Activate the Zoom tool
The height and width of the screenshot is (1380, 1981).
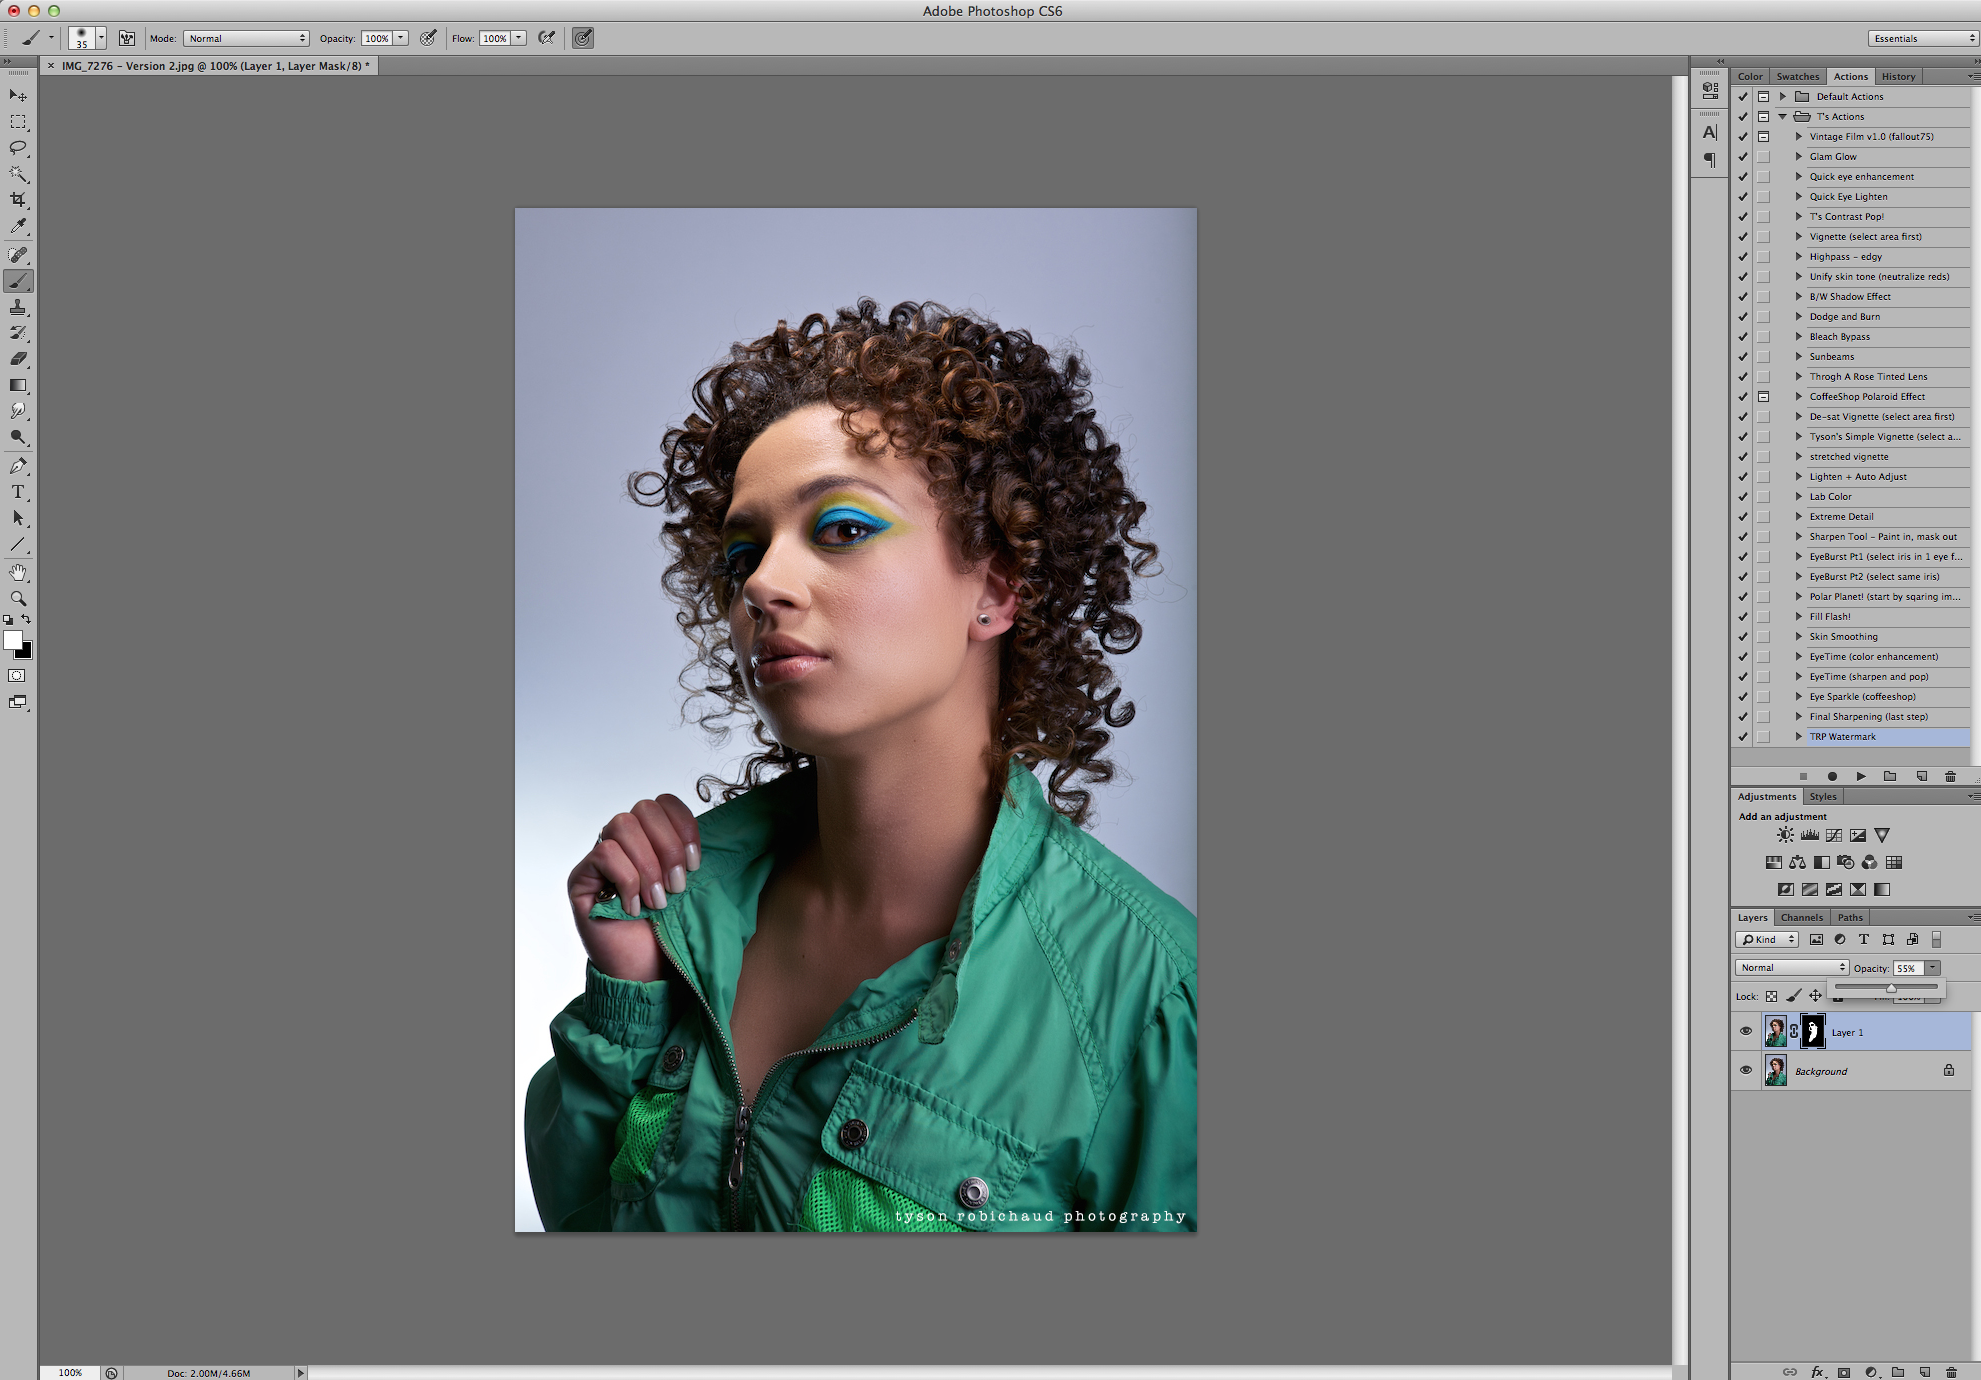(18, 598)
